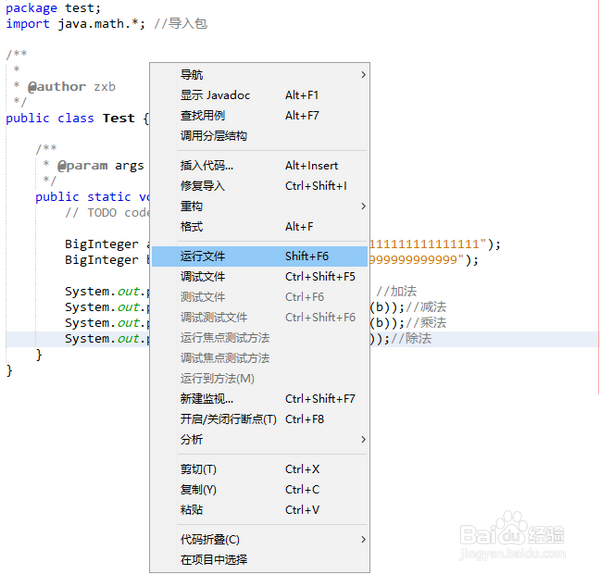Click 在项目中选择 at menu bottom
The image size is (600, 575).
(260, 560)
